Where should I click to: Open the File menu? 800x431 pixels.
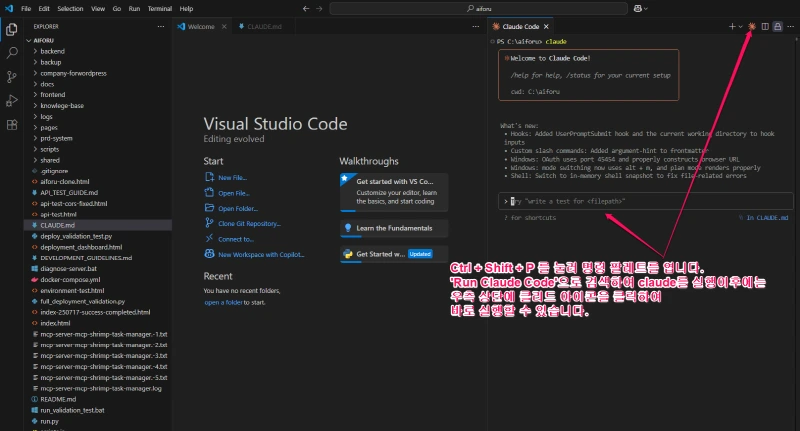(x=26, y=9)
